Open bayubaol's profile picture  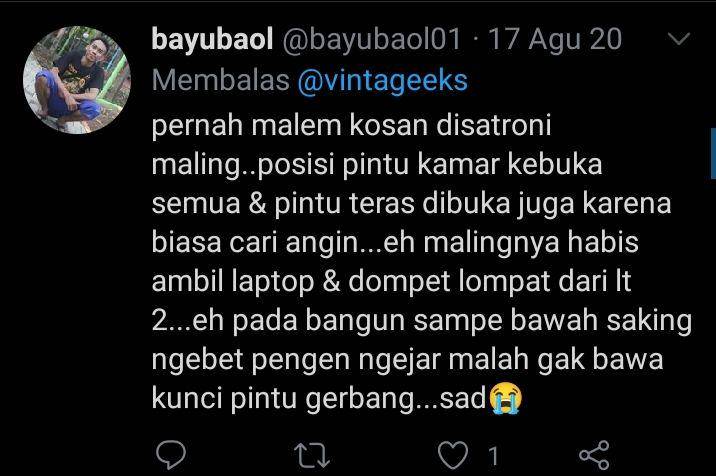tap(77, 80)
